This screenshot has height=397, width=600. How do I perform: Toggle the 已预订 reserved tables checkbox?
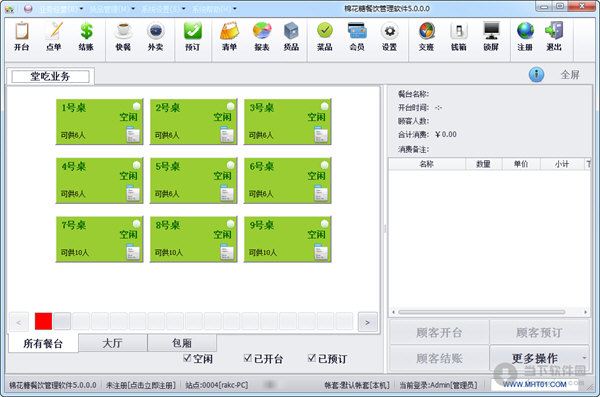point(311,358)
